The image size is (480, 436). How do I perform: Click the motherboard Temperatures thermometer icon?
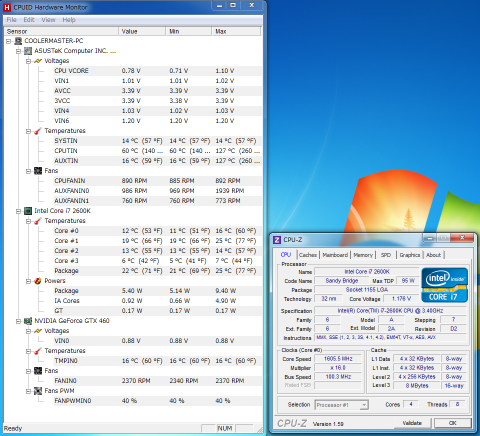tap(38, 131)
